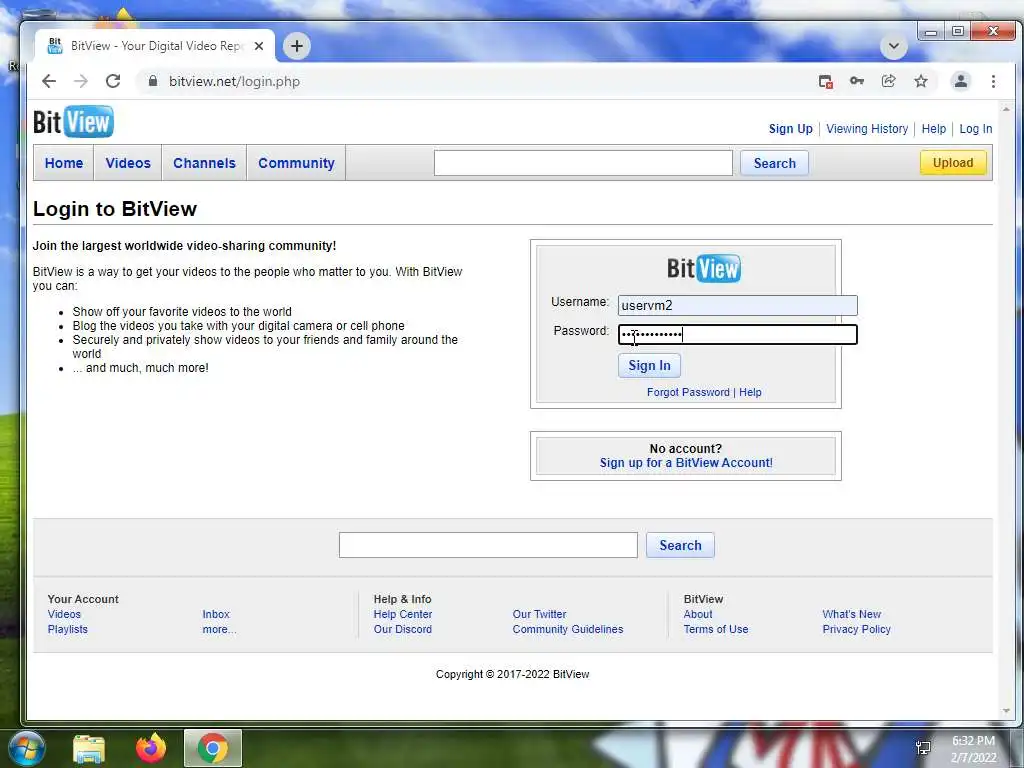Image resolution: width=1024 pixels, height=768 pixels.
Task: Click the bottom Search button
Action: coord(680,545)
